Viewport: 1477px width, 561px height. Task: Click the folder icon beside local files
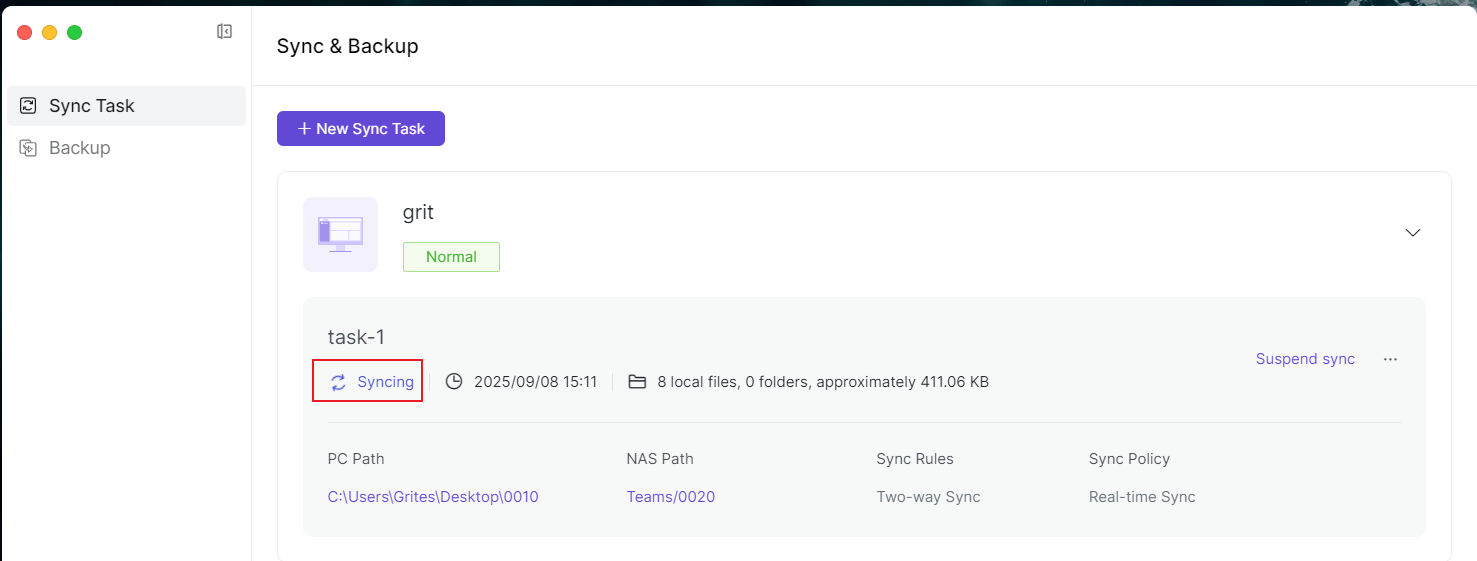point(637,382)
